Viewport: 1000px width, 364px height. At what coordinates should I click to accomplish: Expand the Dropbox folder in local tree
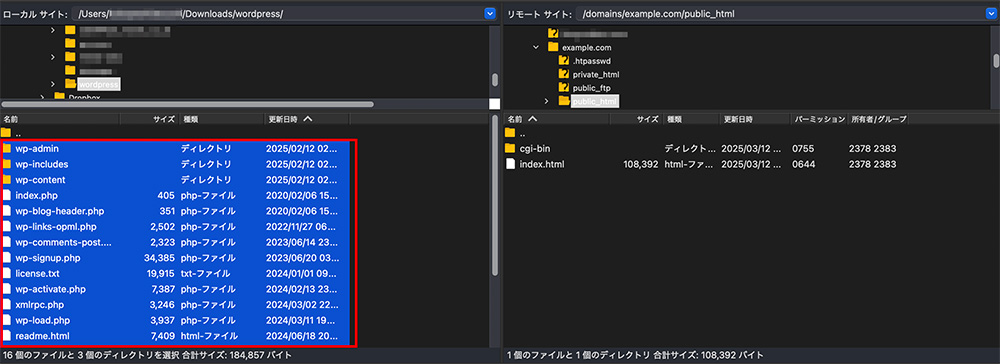tap(43, 98)
